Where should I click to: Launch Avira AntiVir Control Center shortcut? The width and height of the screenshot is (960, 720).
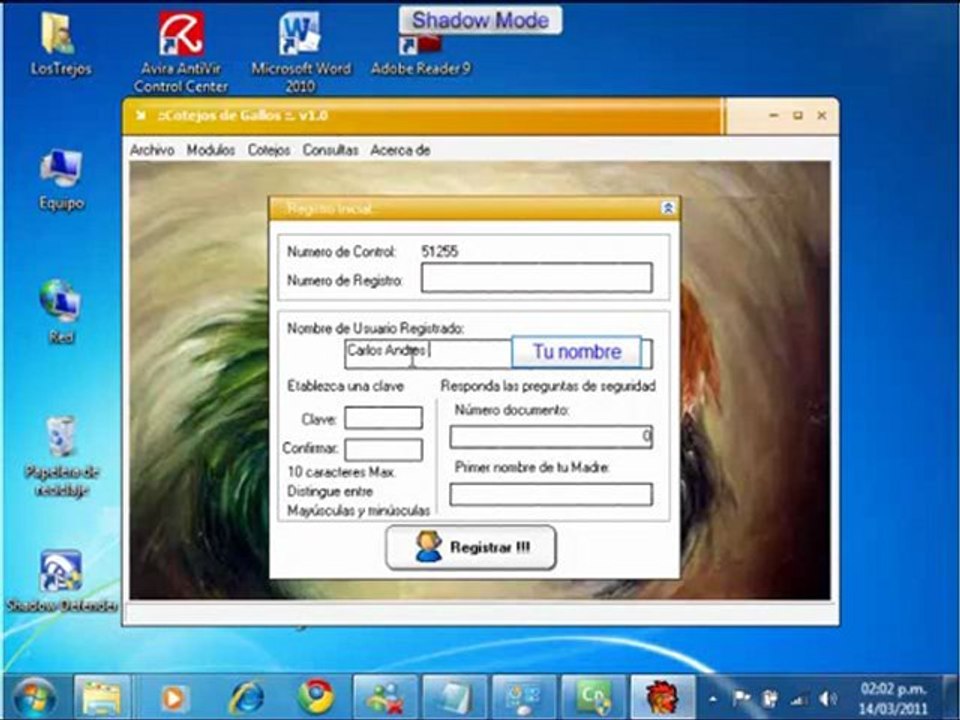(x=181, y=52)
